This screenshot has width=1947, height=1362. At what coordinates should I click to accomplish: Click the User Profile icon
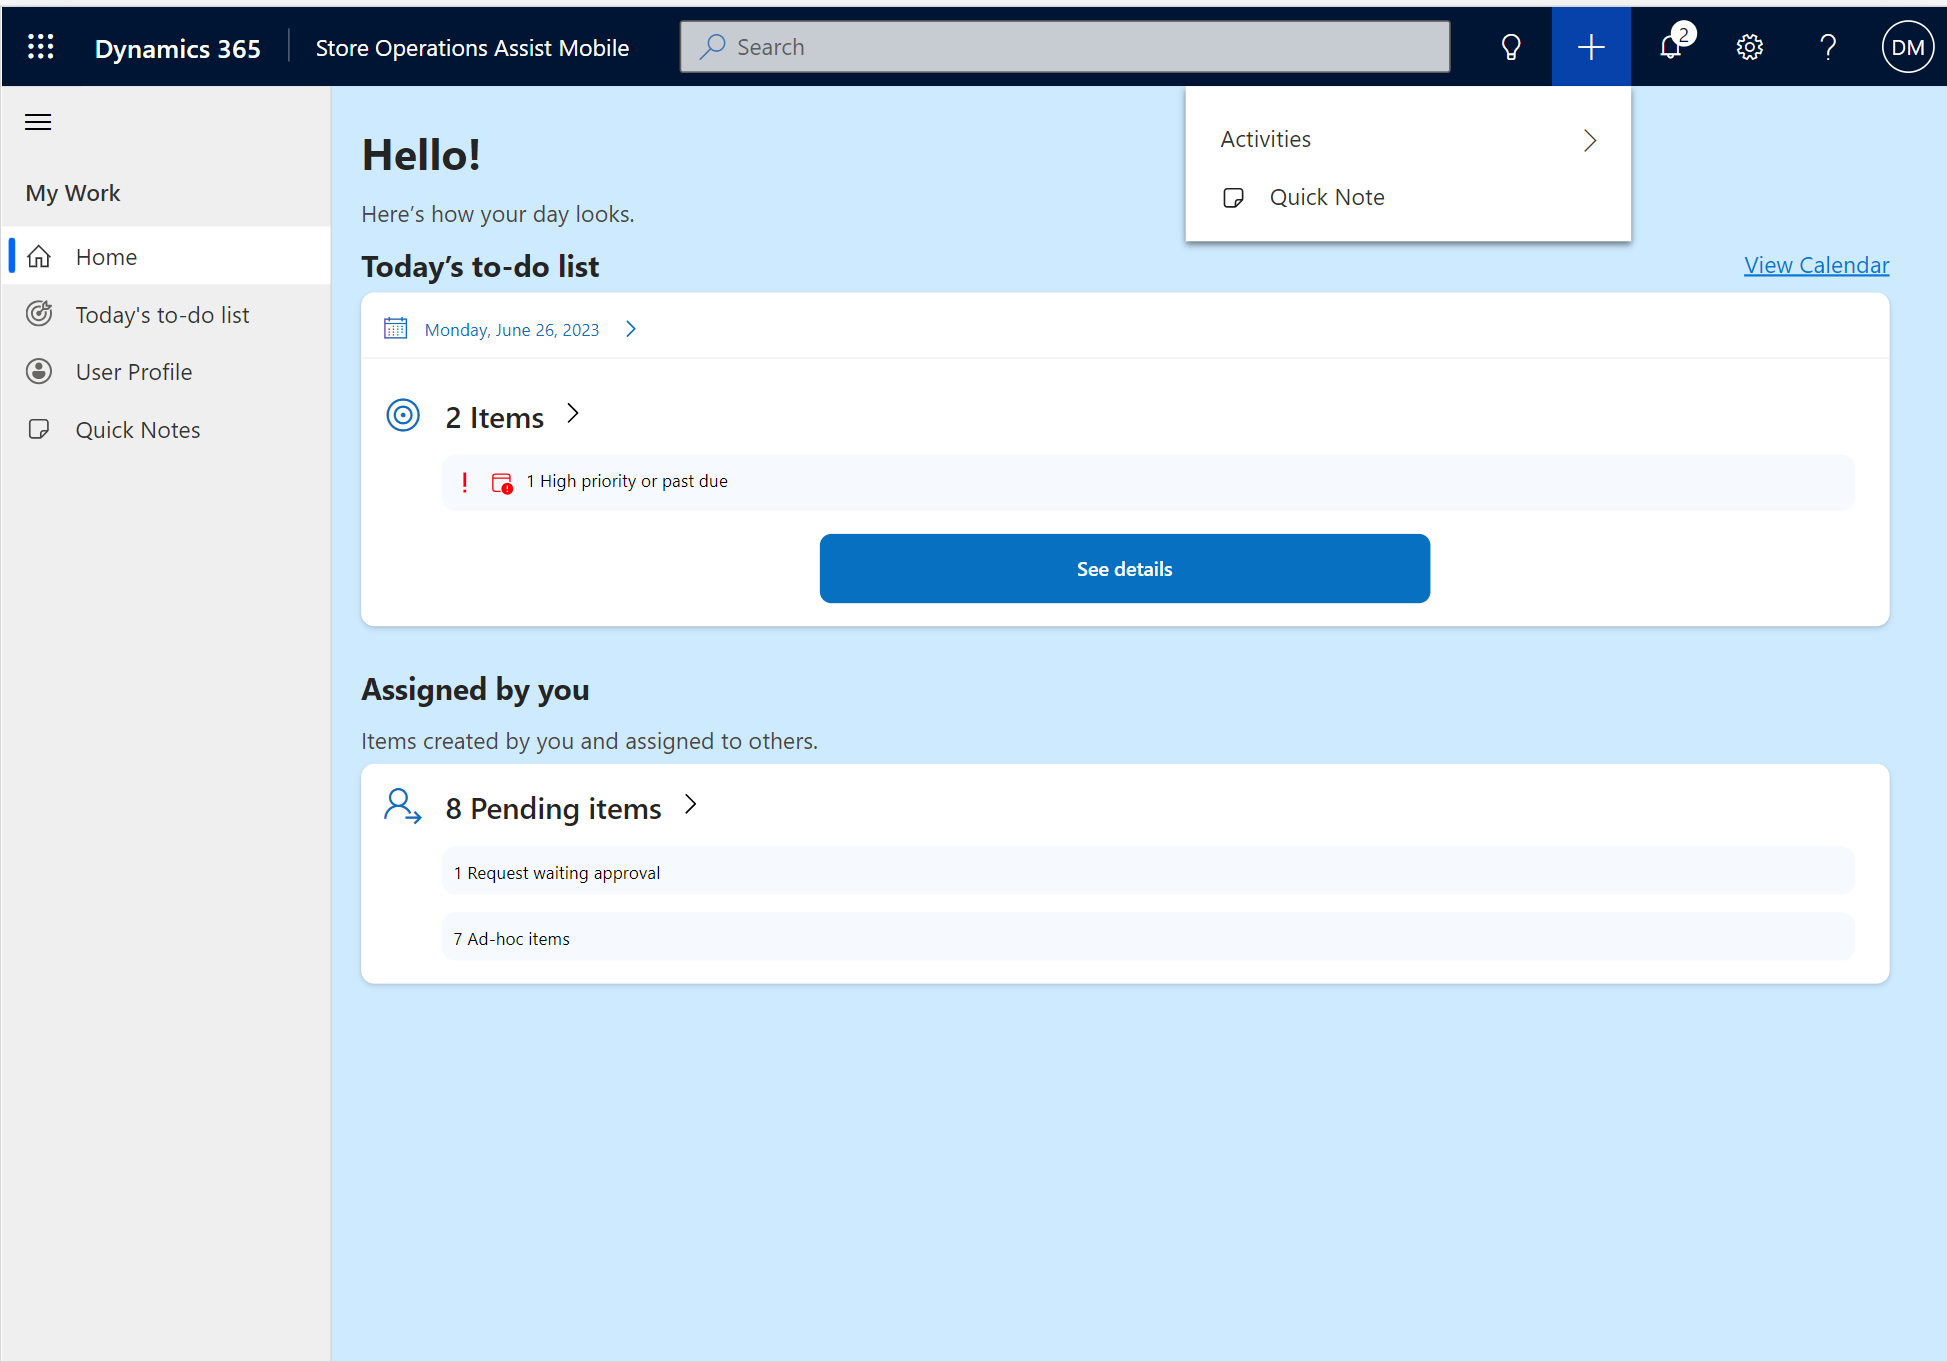40,371
